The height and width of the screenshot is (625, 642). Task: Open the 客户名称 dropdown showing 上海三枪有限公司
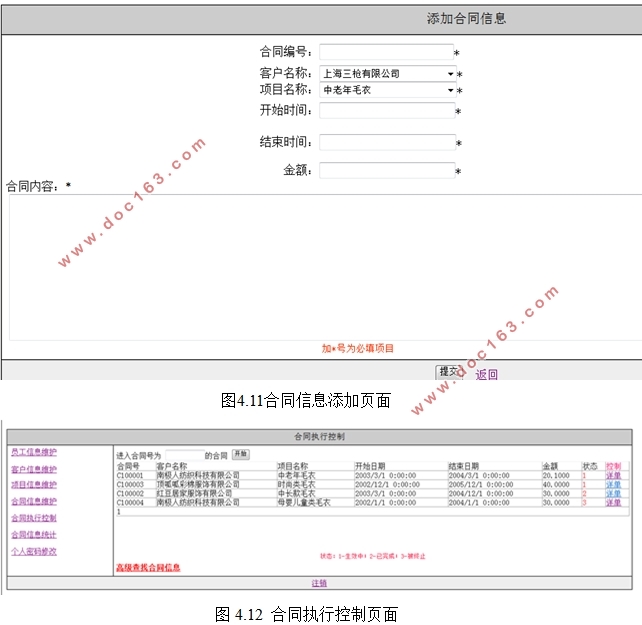click(x=387, y=74)
